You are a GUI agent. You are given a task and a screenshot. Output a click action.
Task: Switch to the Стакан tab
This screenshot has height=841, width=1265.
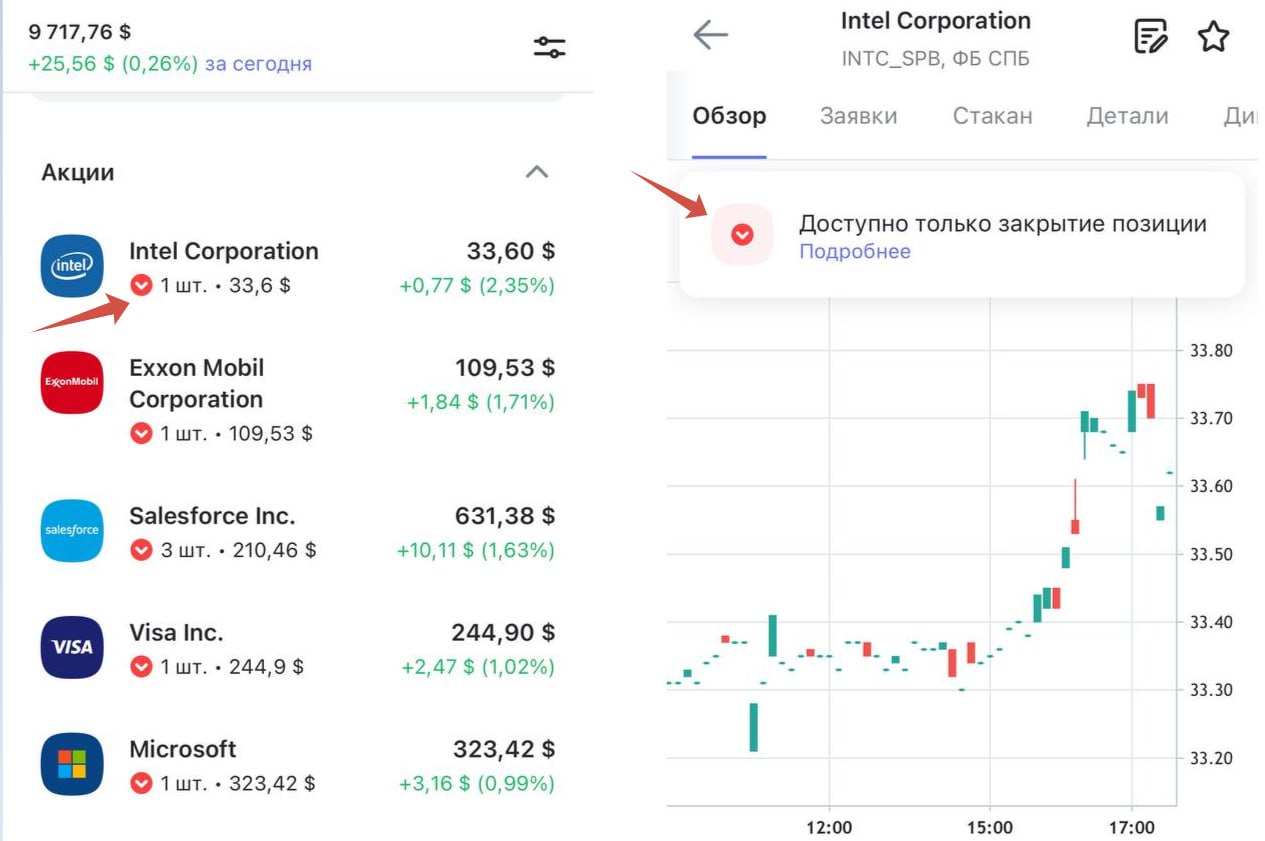click(992, 116)
